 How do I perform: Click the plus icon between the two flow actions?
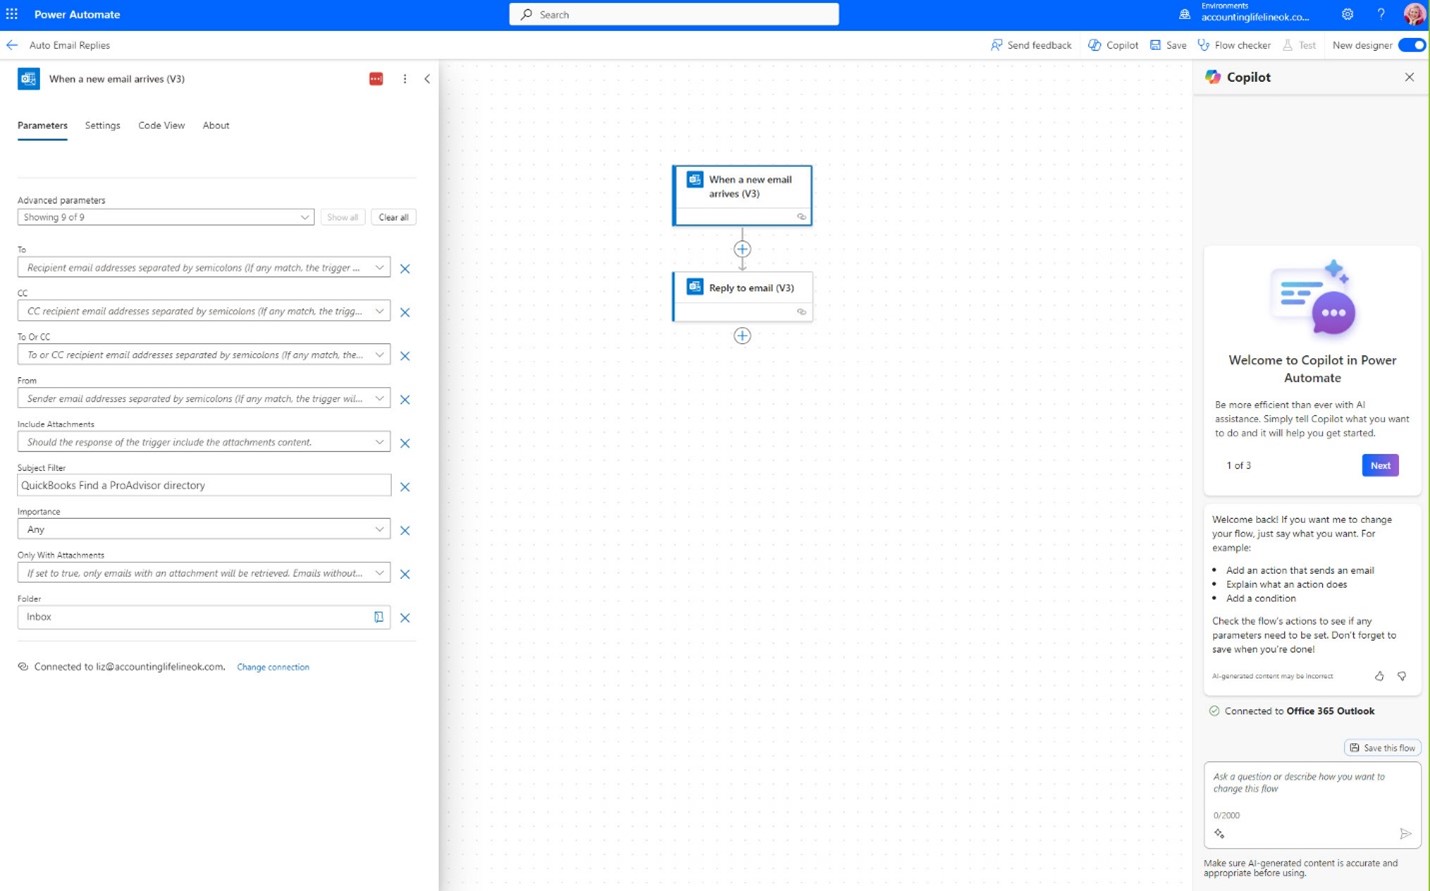click(742, 249)
